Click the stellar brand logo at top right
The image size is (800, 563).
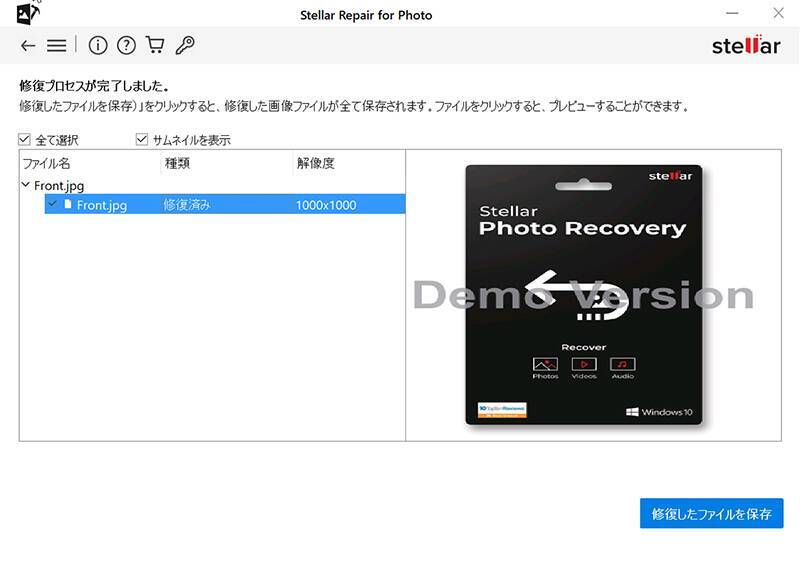746,45
